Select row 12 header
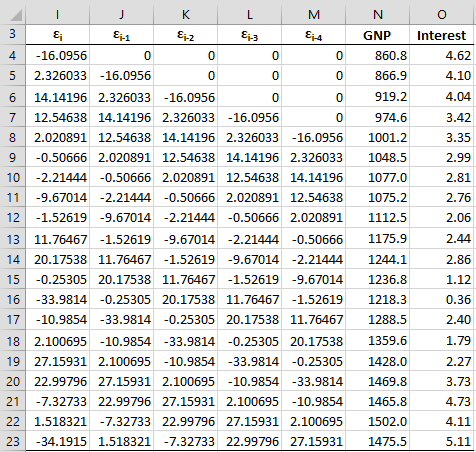Viewport: 476px width, 452px height. (13, 218)
